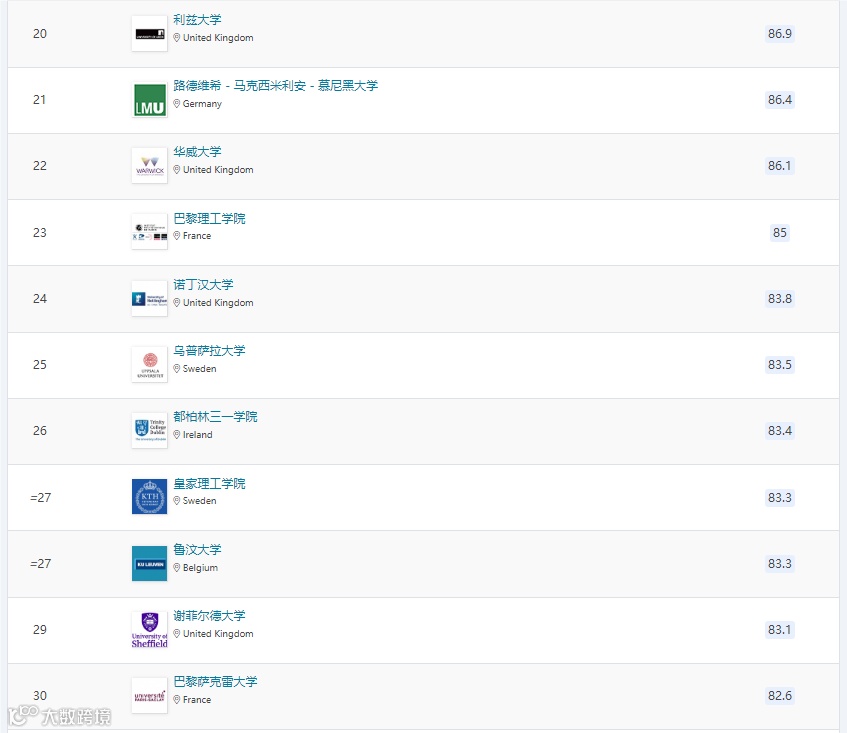Click the Uppsala Universitet logo
Viewport: 847px width, 733px height.
(150, 365)
